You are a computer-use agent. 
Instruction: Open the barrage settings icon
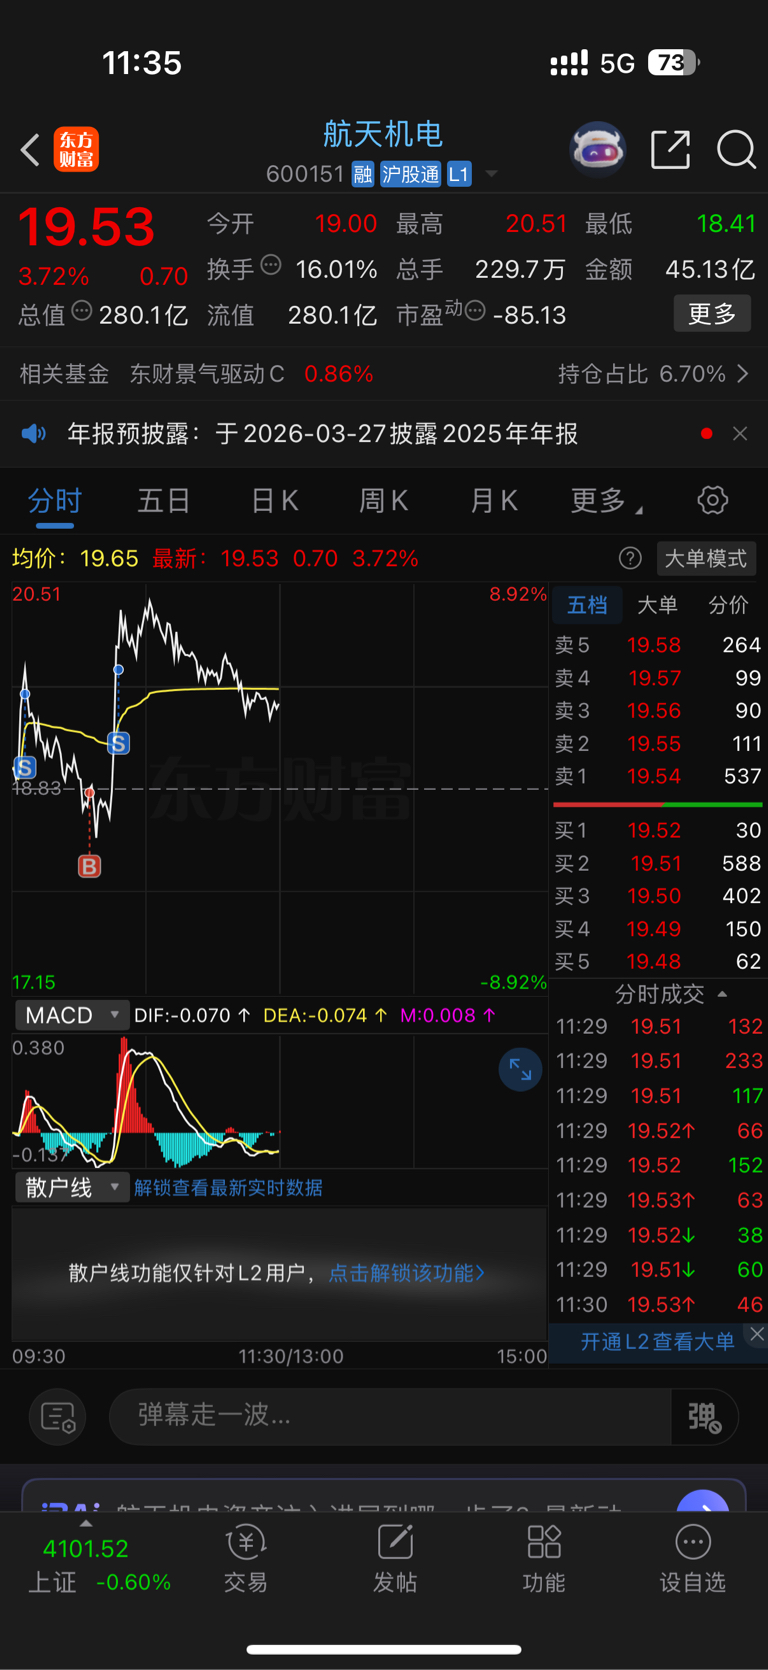pyautogui.click(x=58, y=1416)
